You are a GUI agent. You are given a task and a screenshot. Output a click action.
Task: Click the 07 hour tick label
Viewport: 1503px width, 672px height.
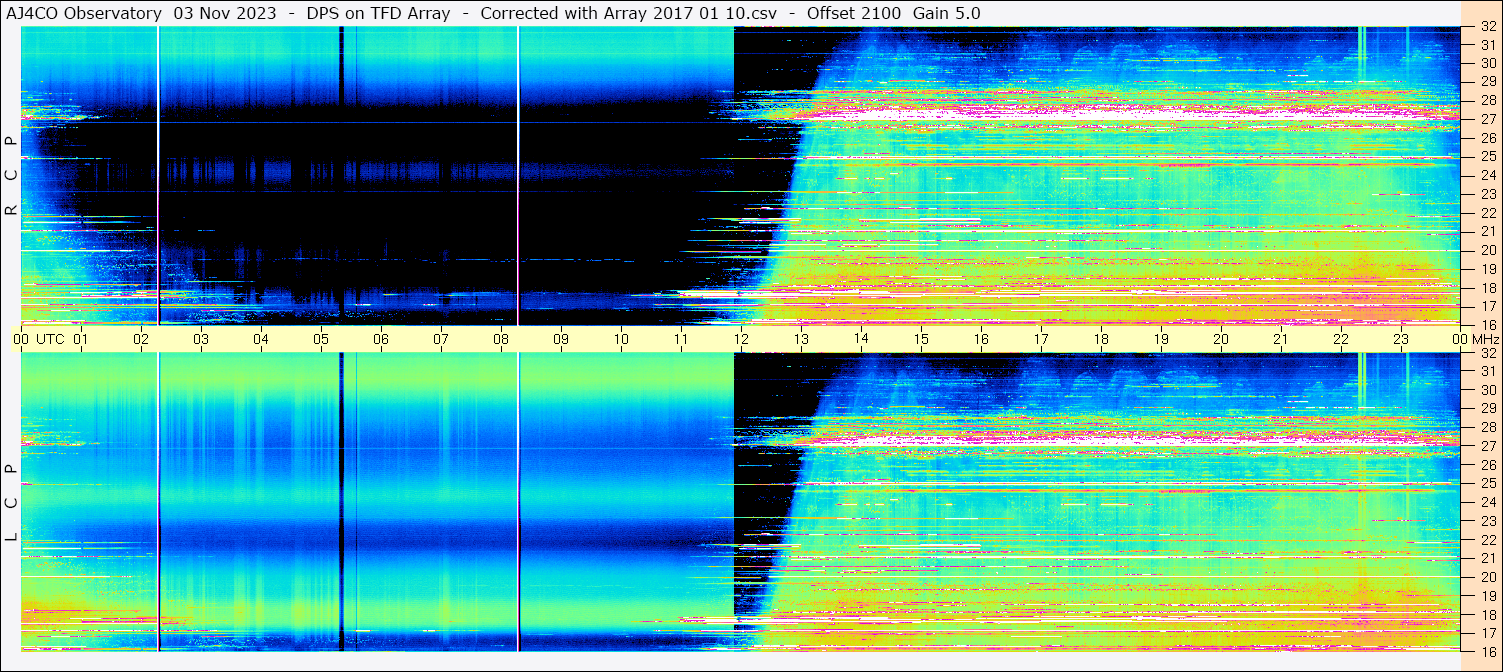tap(441, 339)
